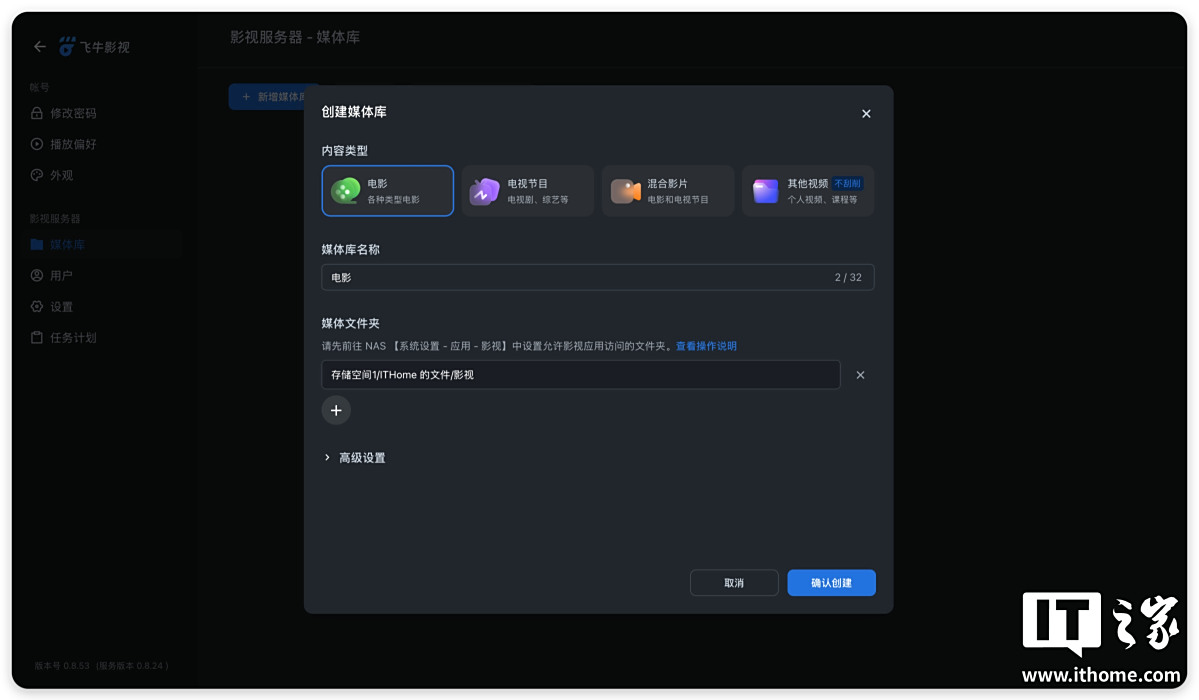Close the 创建媒体库 dialog
The height and width of the screenshot is (700, 1199).
click(866, 114)
